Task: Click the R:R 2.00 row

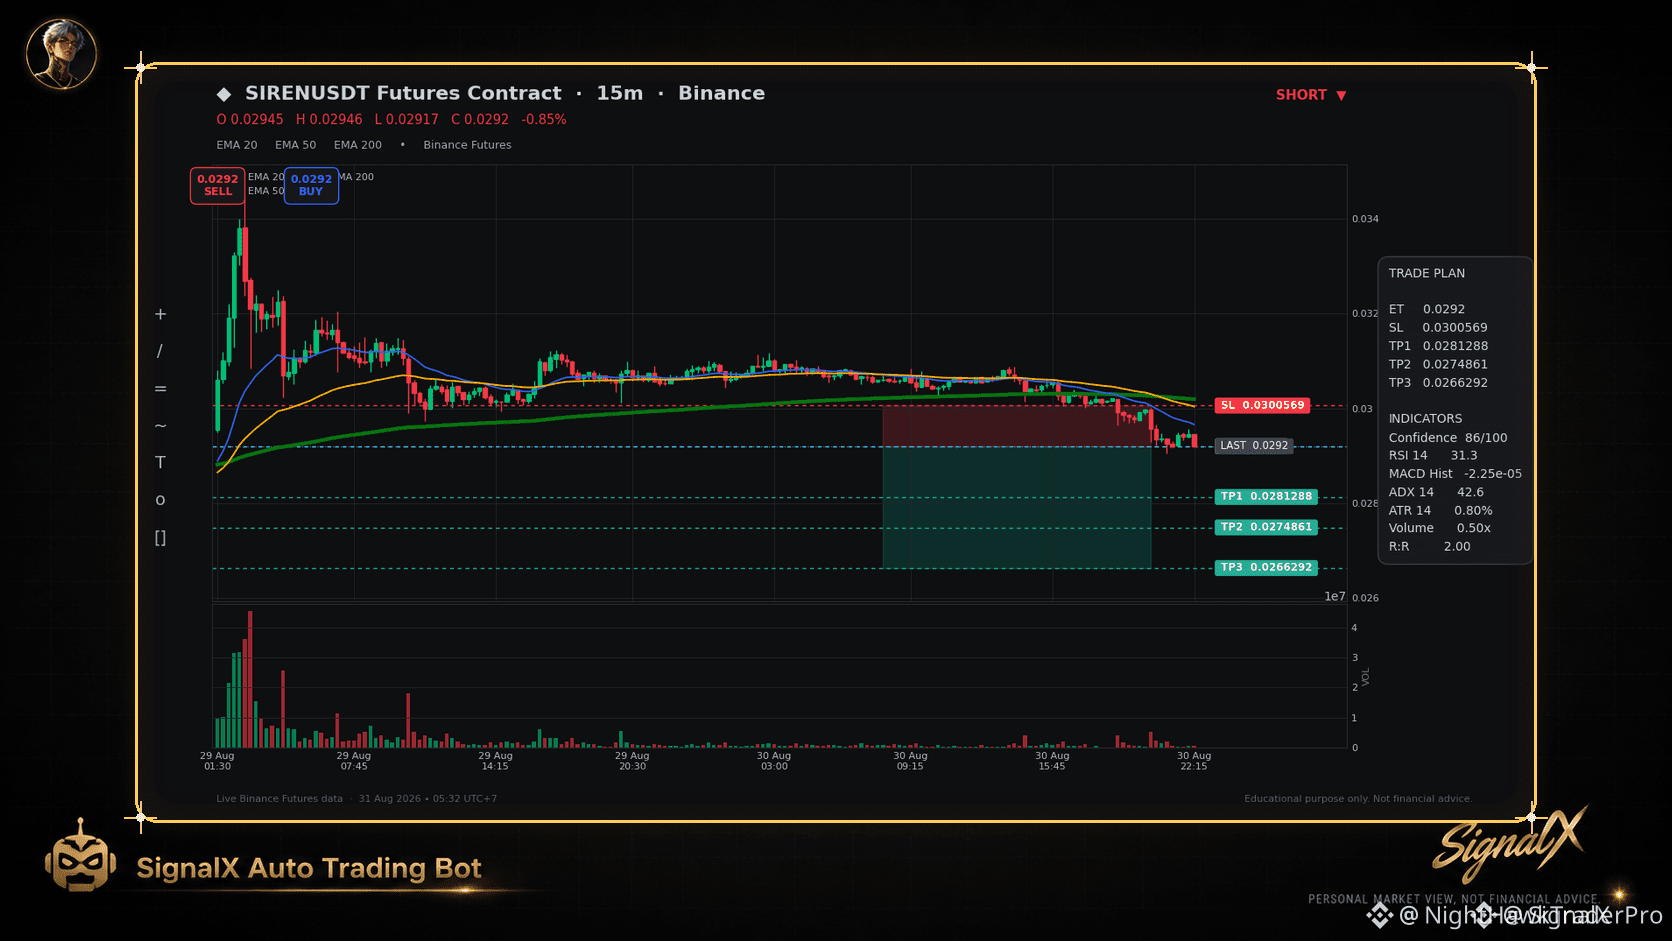Action: coord(1429,546)
